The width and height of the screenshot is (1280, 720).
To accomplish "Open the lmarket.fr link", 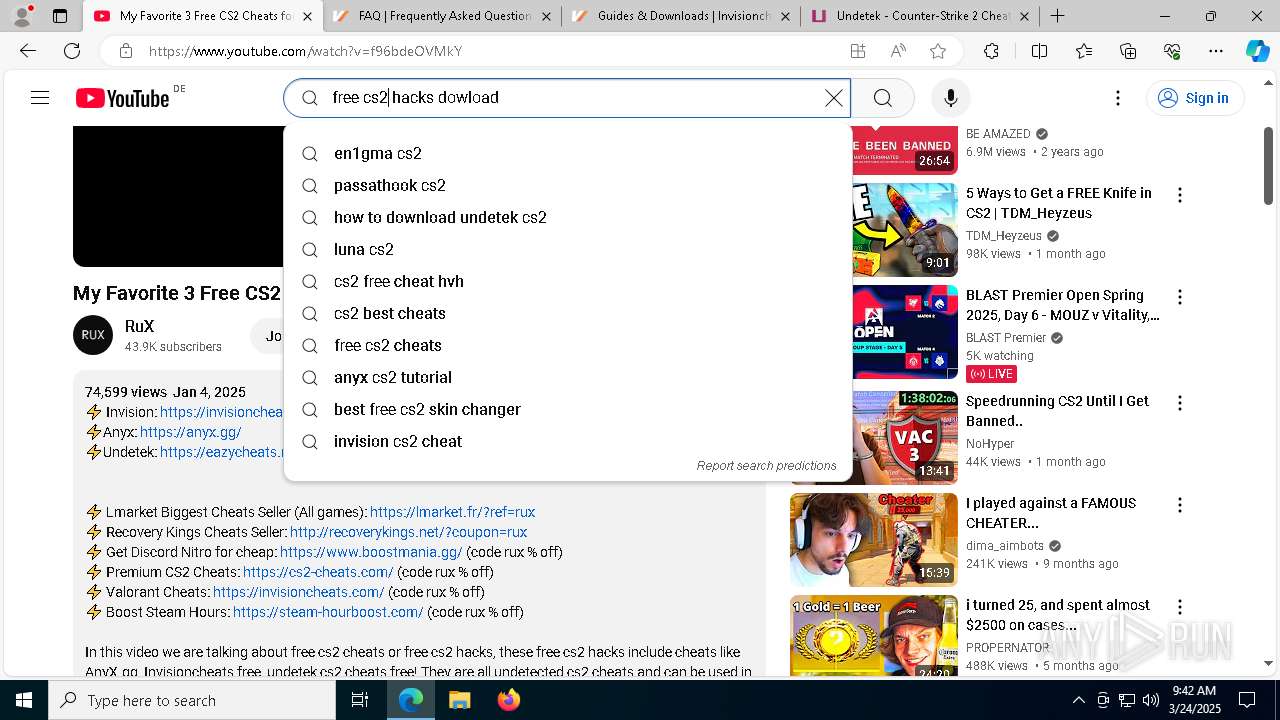I will point(452,512).
